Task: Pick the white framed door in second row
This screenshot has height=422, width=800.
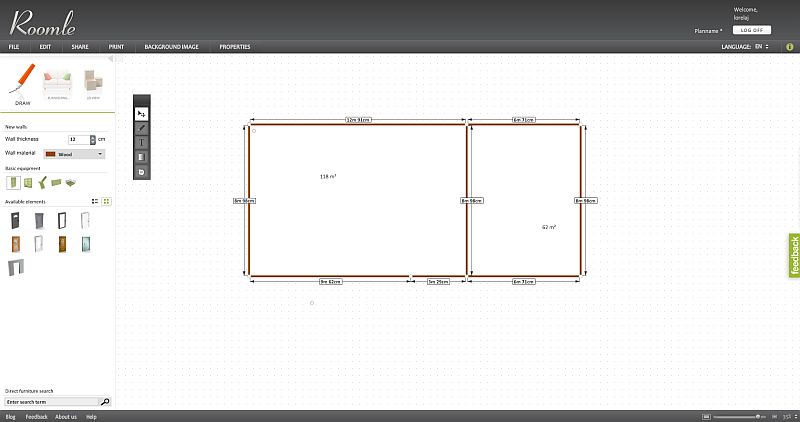Action: [x=39, y=244]
